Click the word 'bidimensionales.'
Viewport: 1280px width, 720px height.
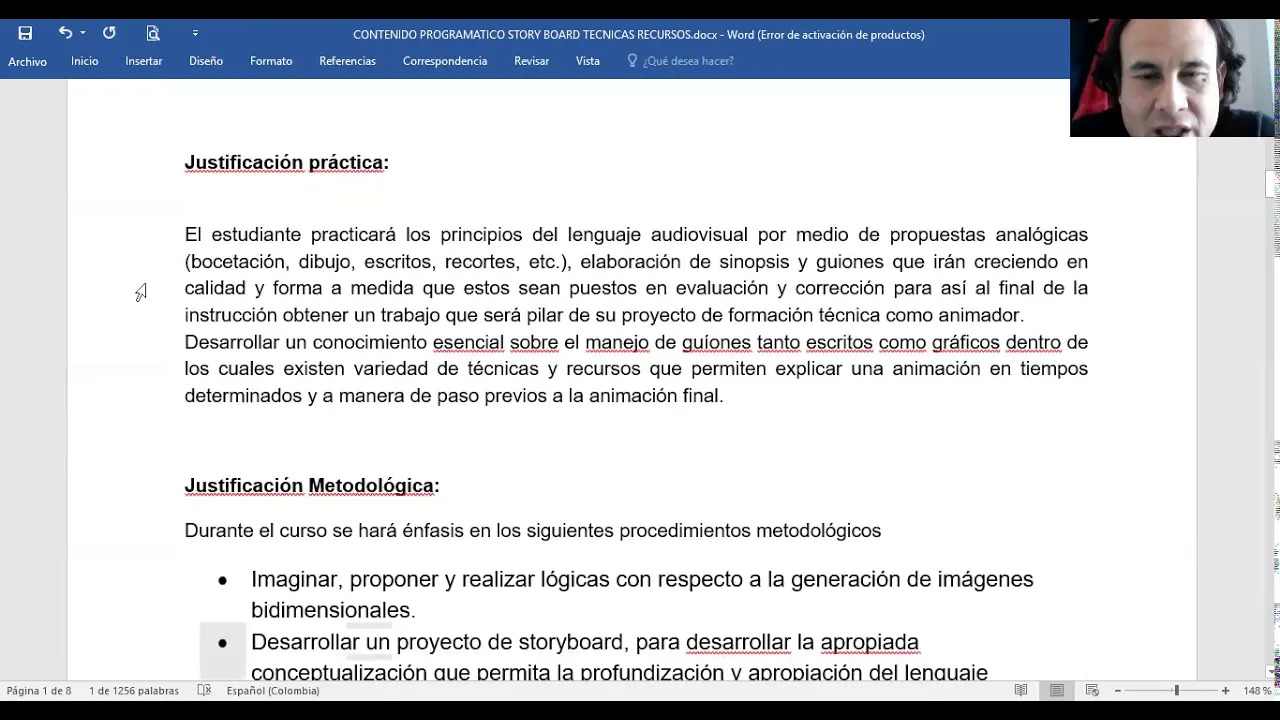coord(333,610)
